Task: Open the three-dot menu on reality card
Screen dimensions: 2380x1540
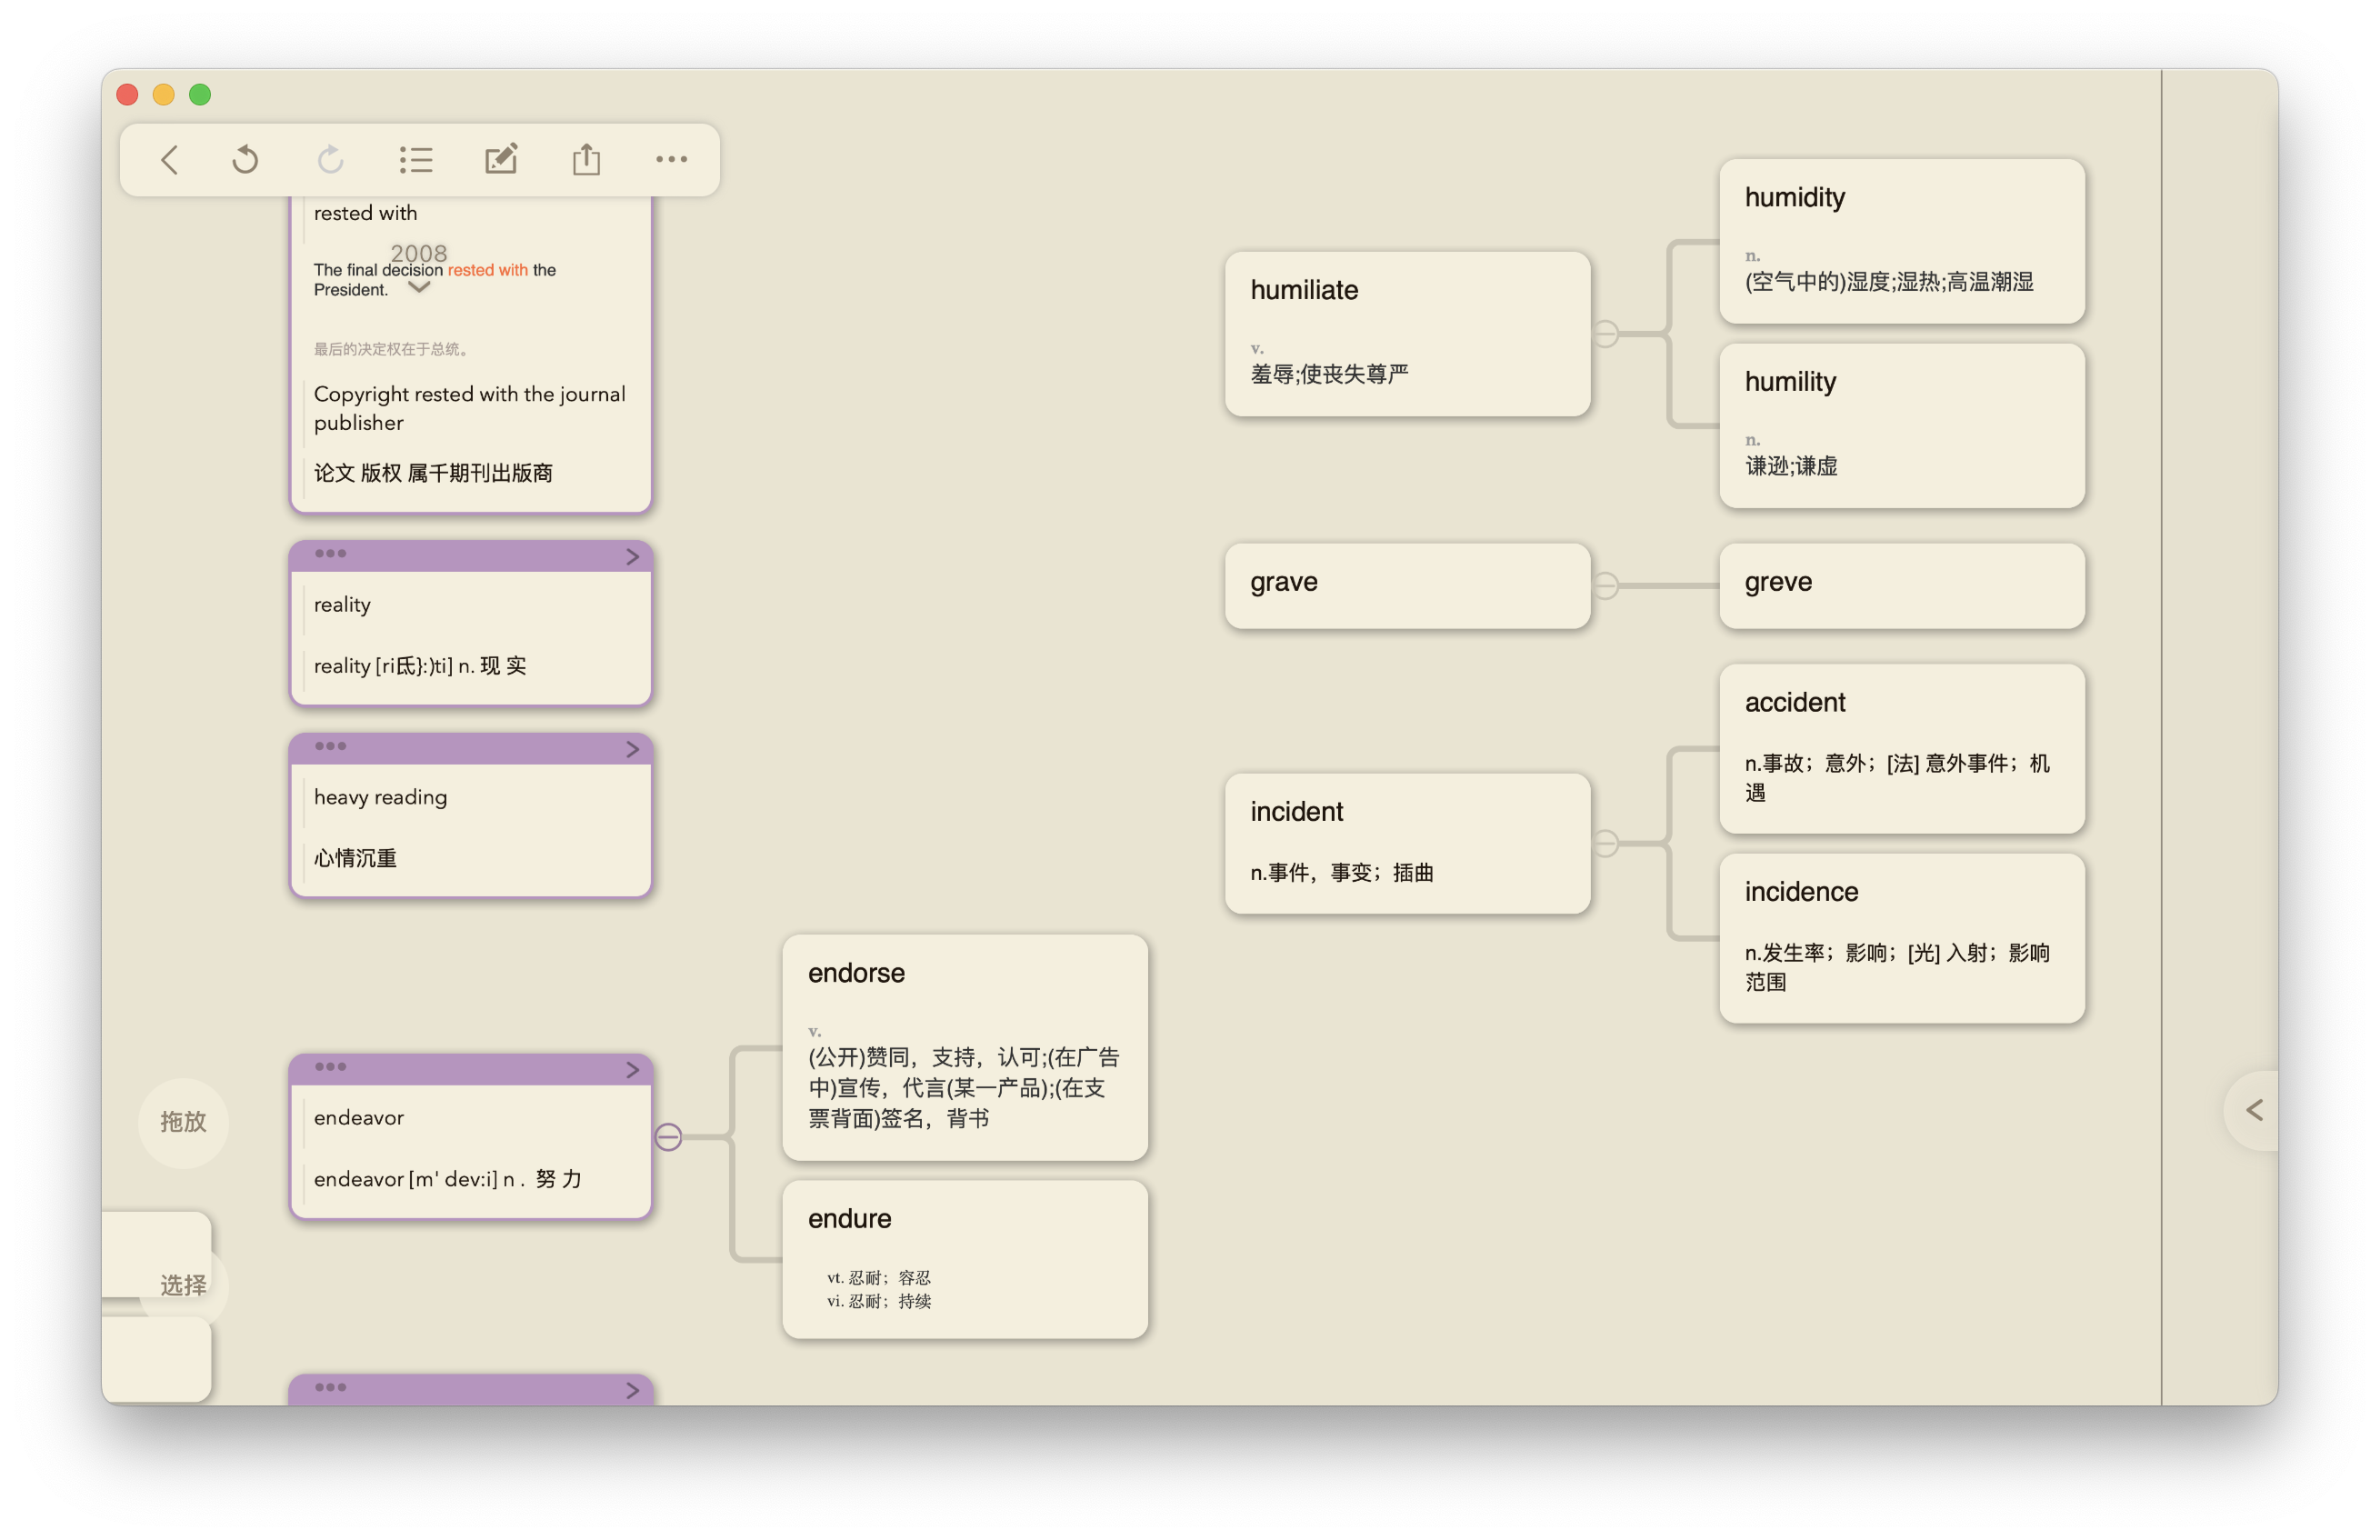Action: point(330,554)
